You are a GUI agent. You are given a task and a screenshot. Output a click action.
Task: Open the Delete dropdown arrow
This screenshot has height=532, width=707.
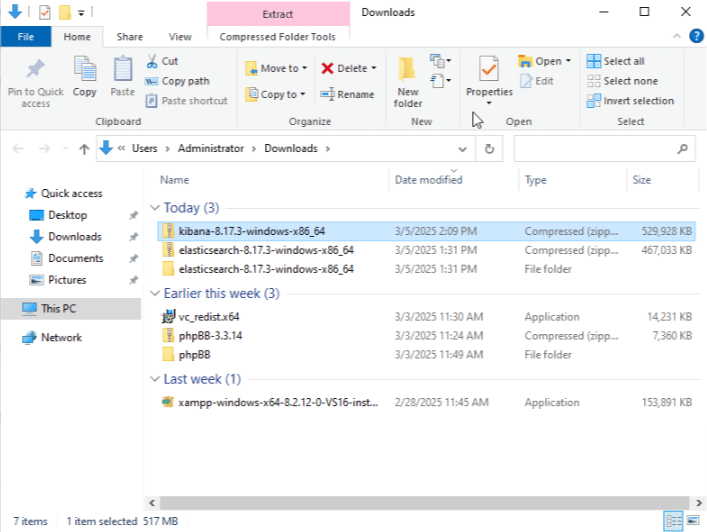pos(374,69)
